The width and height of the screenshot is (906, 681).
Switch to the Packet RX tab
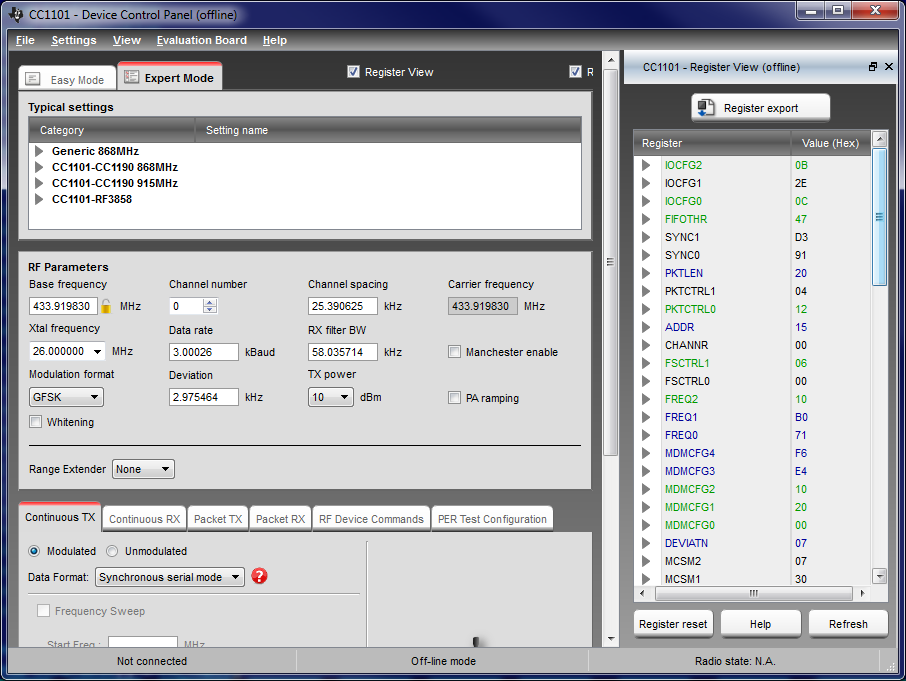280,519
